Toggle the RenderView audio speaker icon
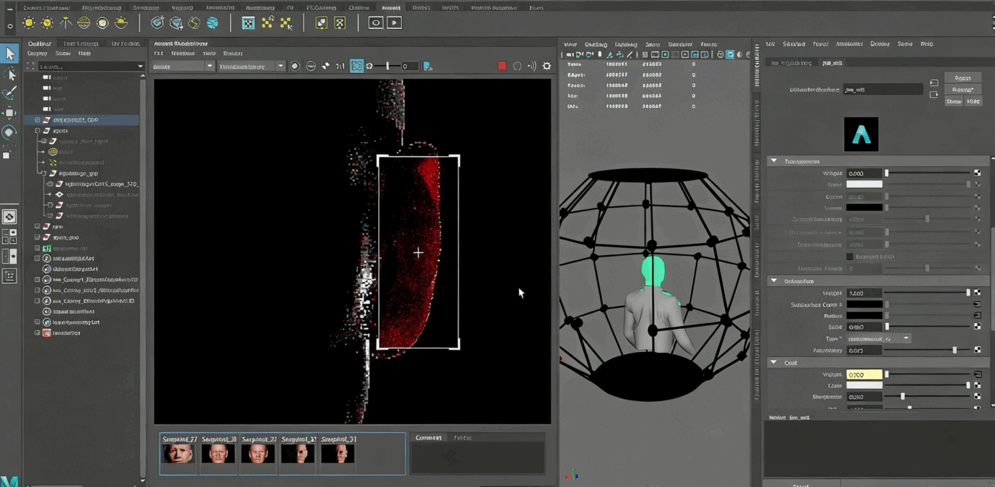The width and height of the screenshot is (995, 487). tap(531, 66)
